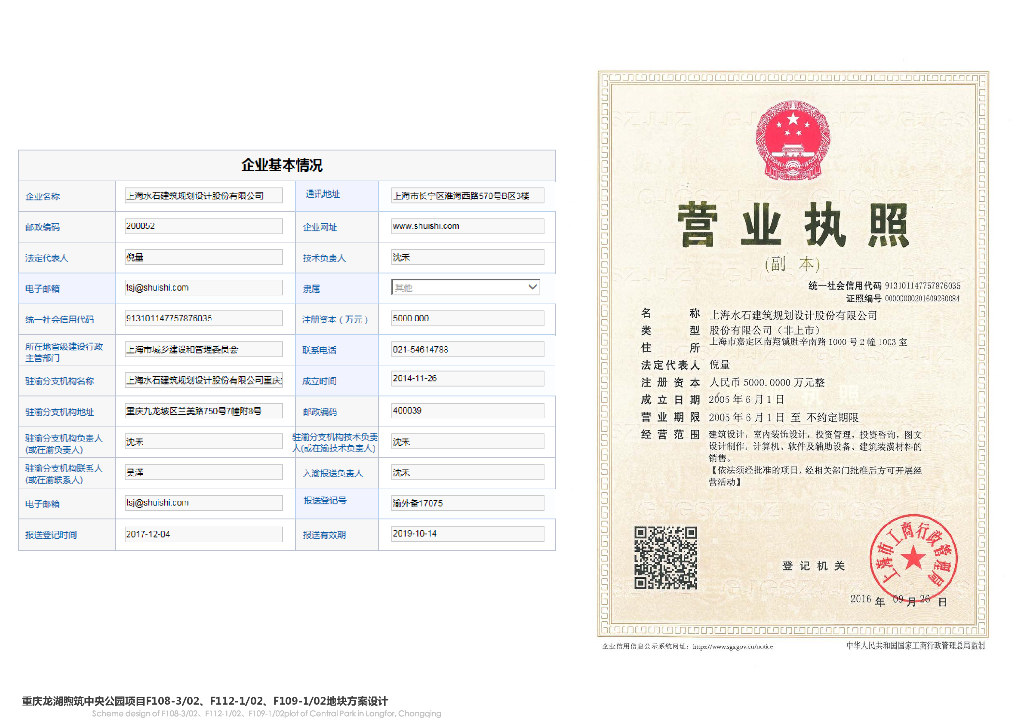Click the 入渝报送负责人 input field
1024x724 pixels.
tap(468, 473)
